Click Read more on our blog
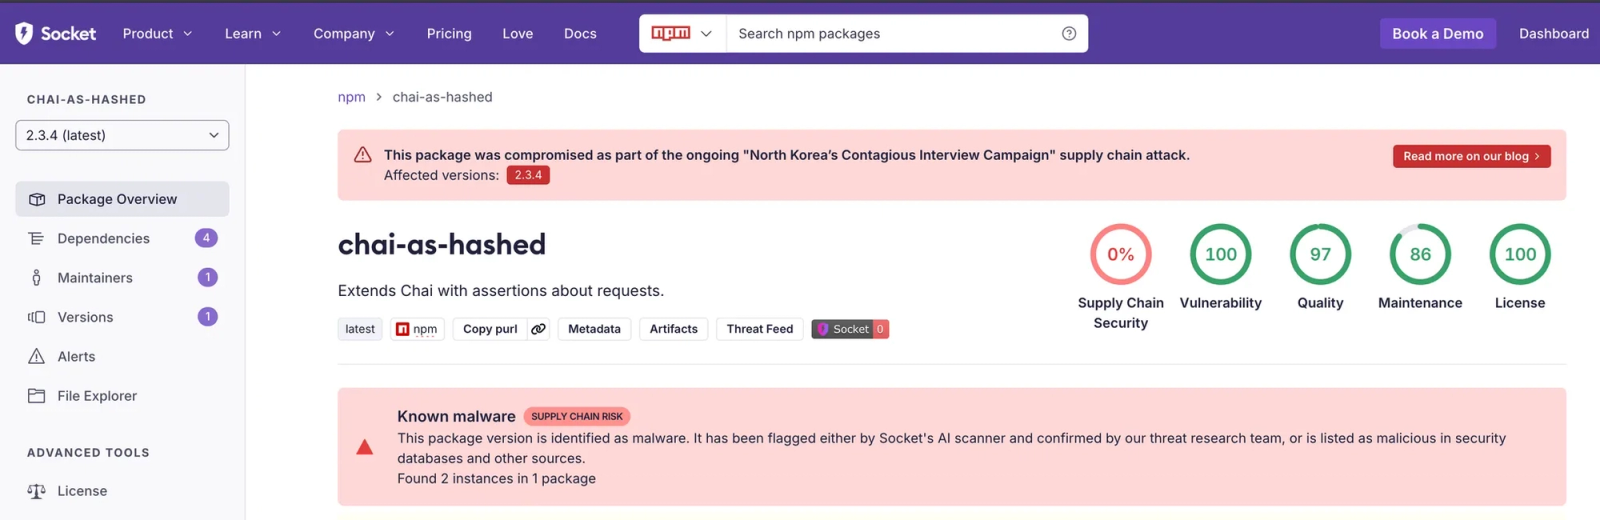Viewport: 1600px width, 520px height. coord(1471,156)
